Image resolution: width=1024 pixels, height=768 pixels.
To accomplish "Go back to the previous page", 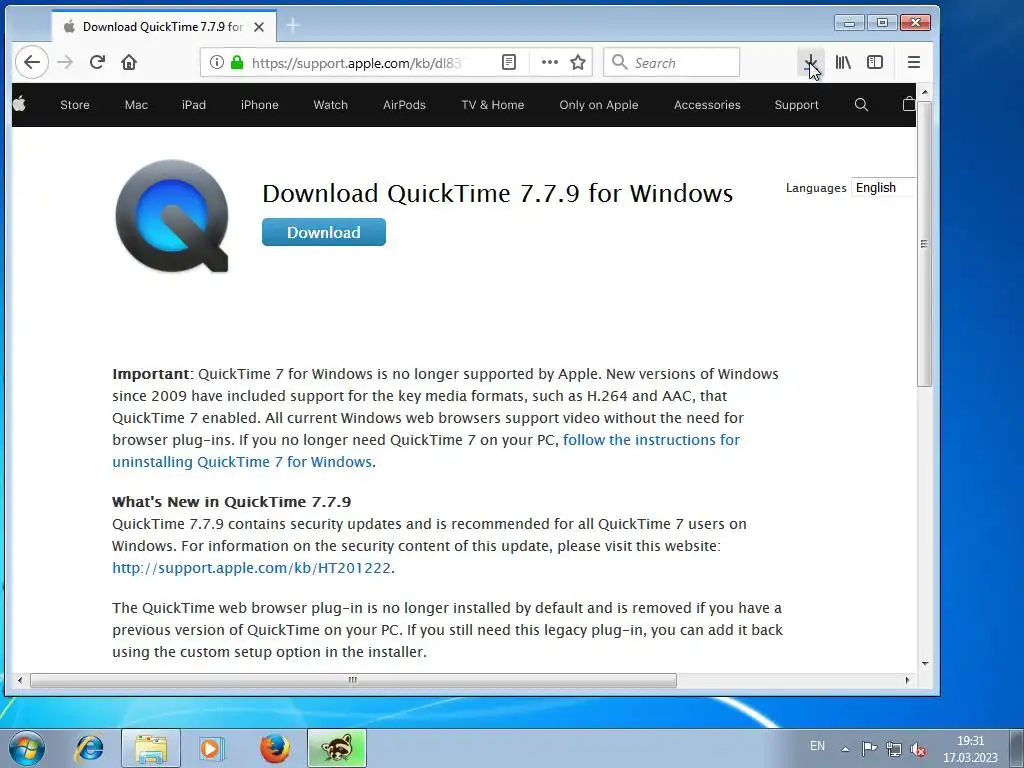I will point(31,63).
